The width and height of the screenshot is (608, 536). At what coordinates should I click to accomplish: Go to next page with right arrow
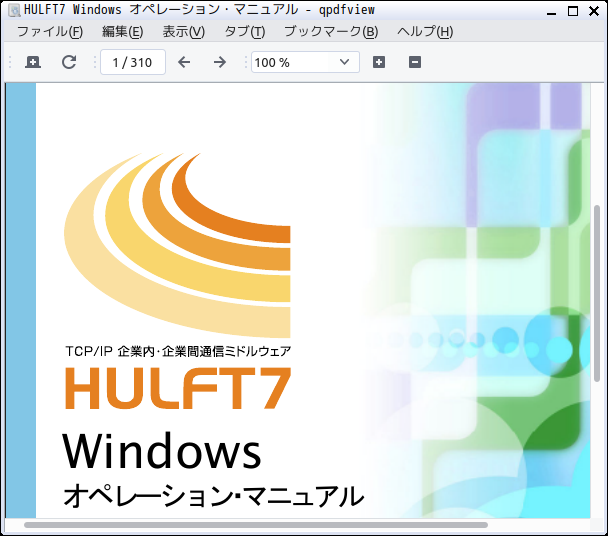point(219,62)
